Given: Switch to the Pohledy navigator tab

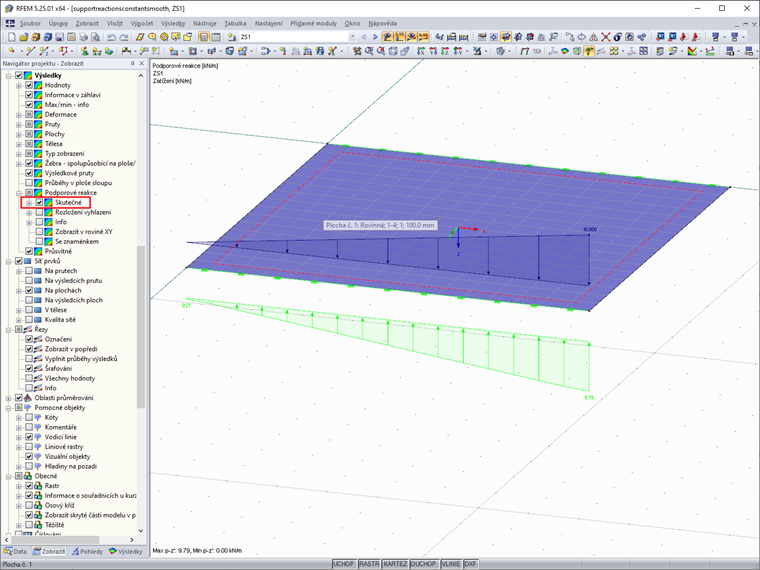Looking at the screenshot, I should pyautogui.click(x=88, y=552).
